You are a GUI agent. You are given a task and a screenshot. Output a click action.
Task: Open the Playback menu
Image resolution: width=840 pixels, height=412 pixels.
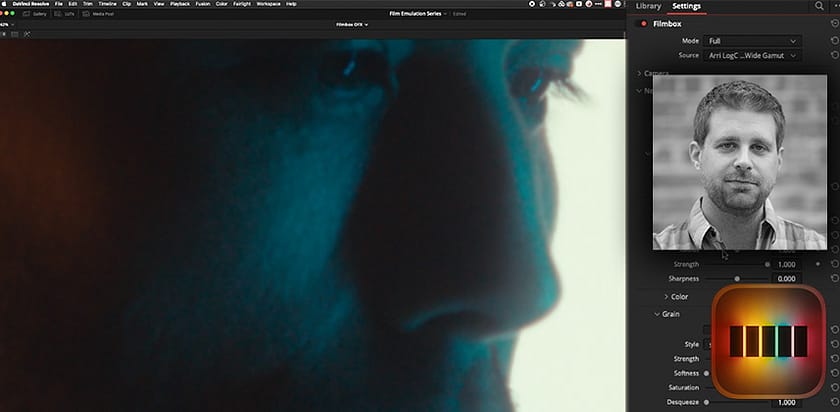point(180,4)
